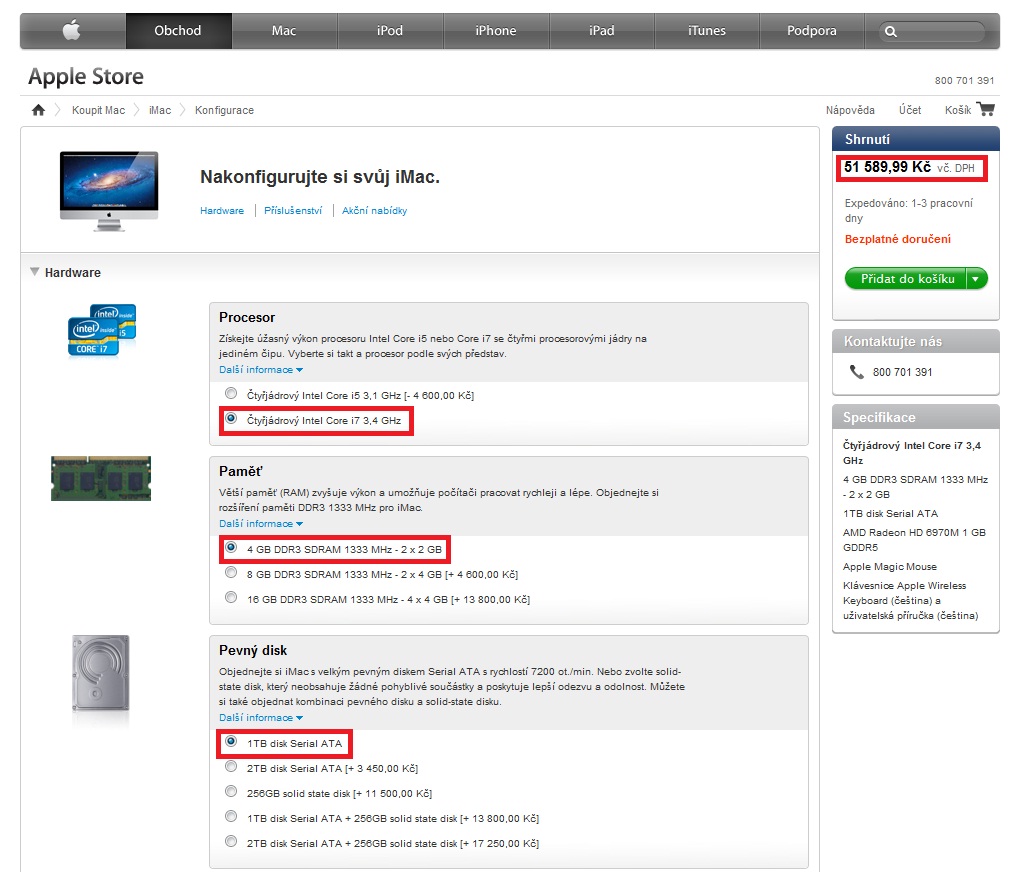
Task: Click the phone icon in Kontaktujte nás
Action: [x=856, y=372]
